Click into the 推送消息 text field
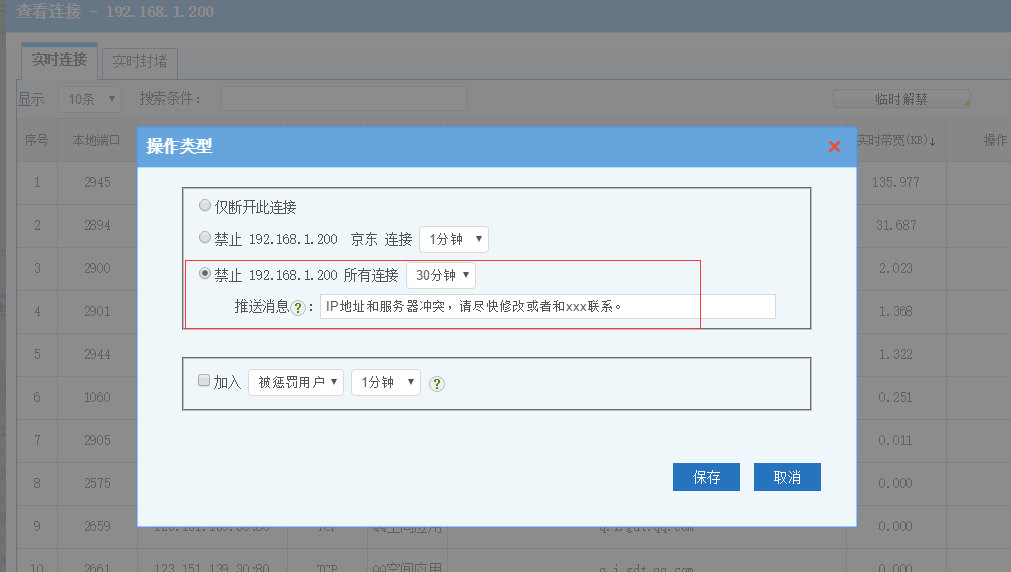Screen dimensions: 1011x572 [547, 306]
